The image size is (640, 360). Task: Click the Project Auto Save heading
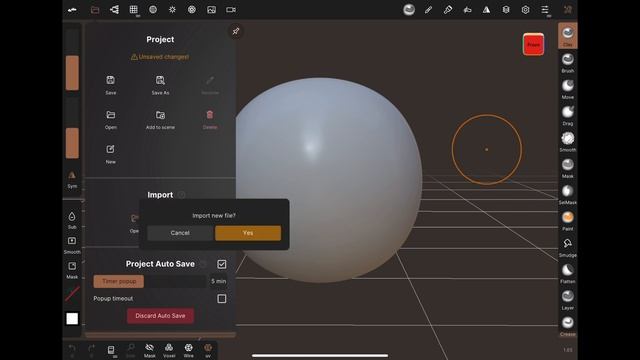(160, 264)
